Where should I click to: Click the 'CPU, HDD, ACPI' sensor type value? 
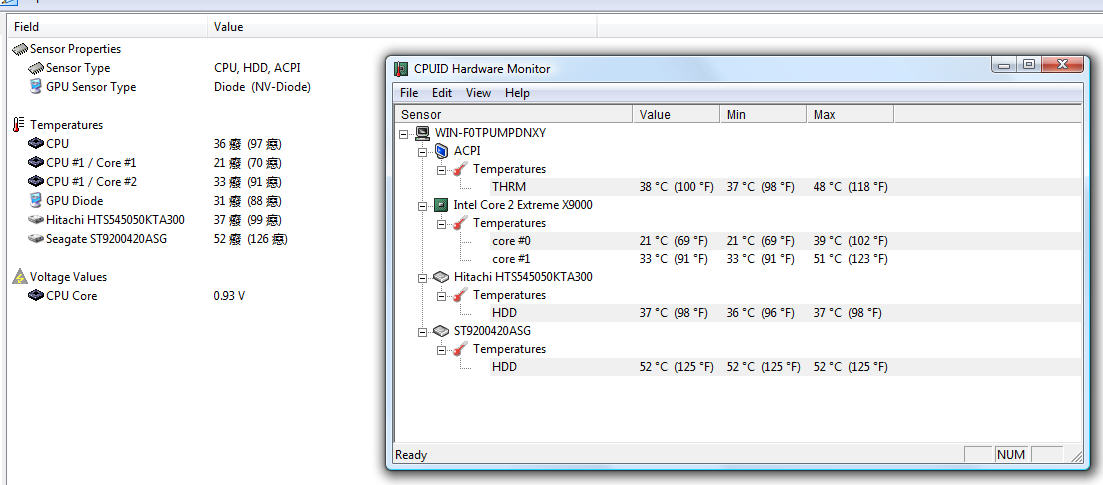point(257,68)
